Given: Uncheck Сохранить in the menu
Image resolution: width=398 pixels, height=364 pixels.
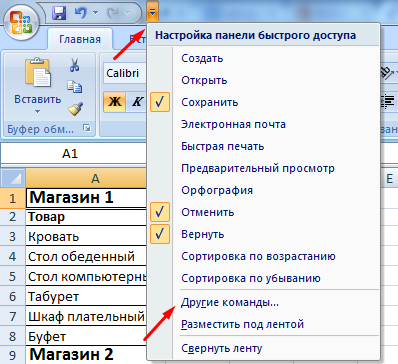Looking at the screenshot, I should point(263,102).
